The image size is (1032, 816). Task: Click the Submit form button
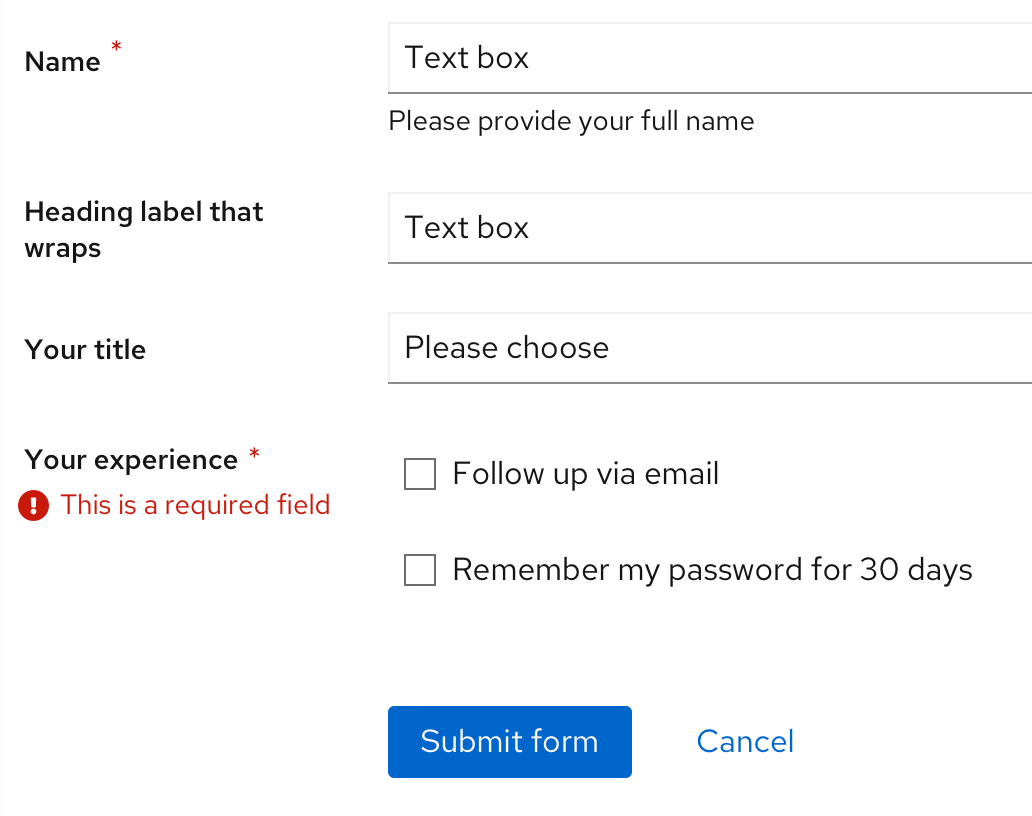tap(509, 742)
